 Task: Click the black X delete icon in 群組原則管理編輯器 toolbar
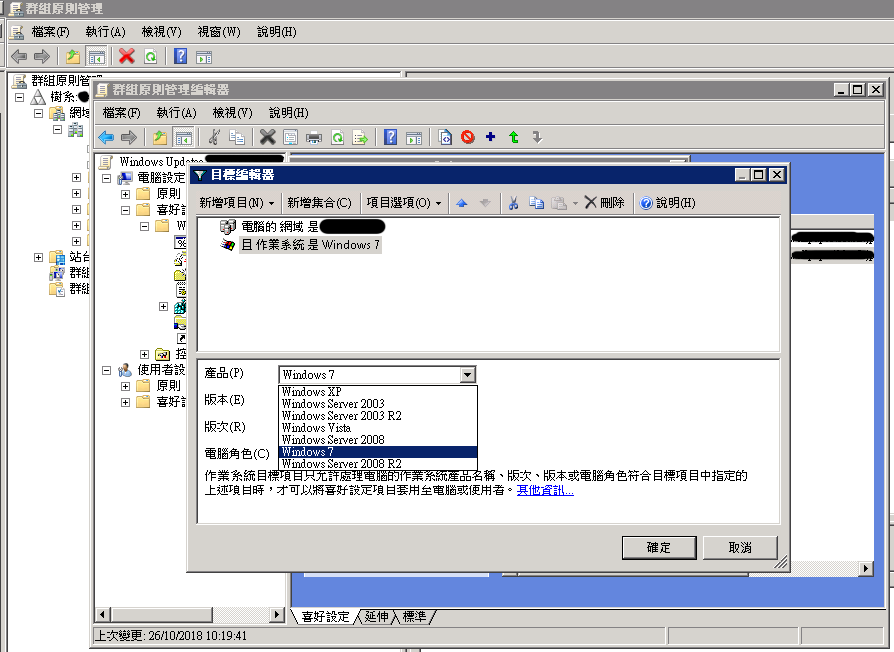(267, 137)
